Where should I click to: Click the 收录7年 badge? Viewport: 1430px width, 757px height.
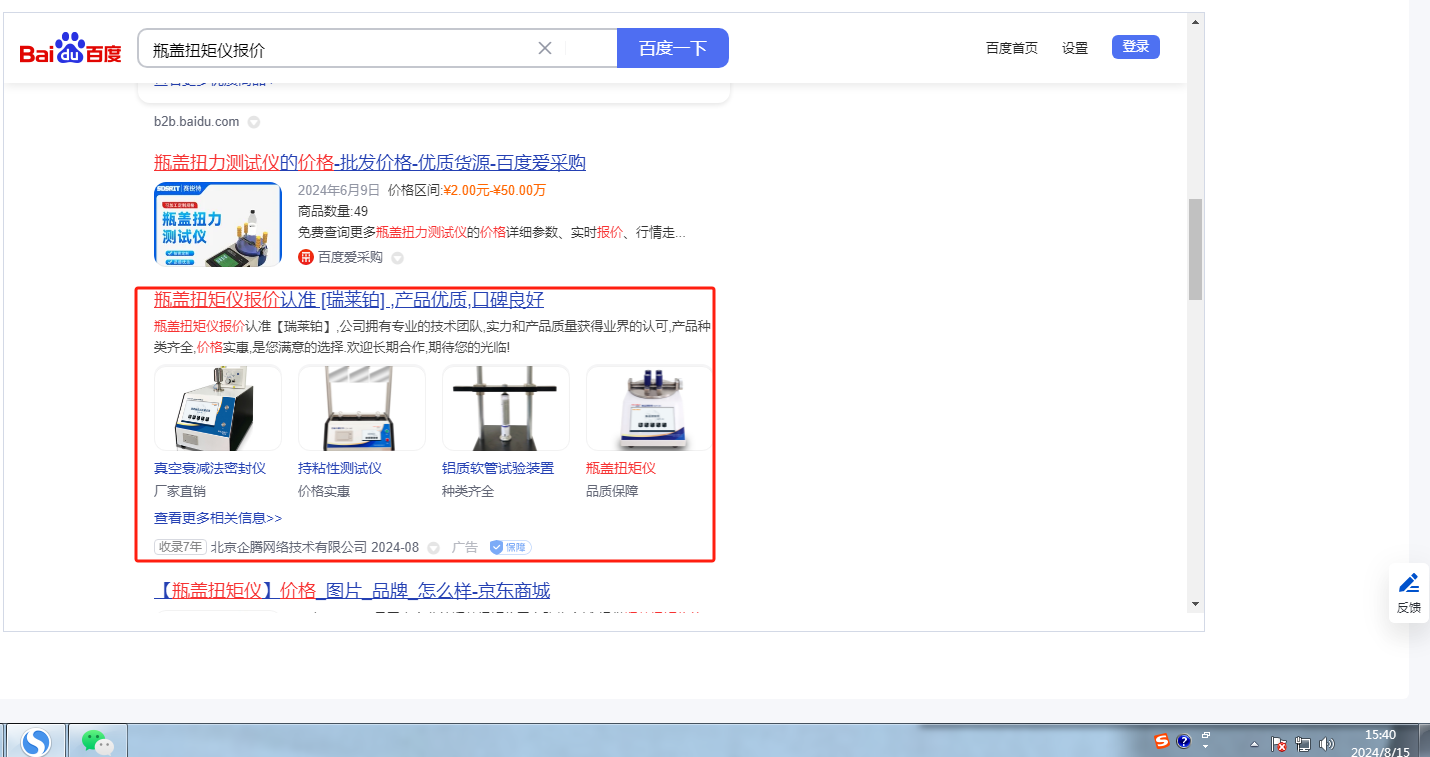(180, 547)
